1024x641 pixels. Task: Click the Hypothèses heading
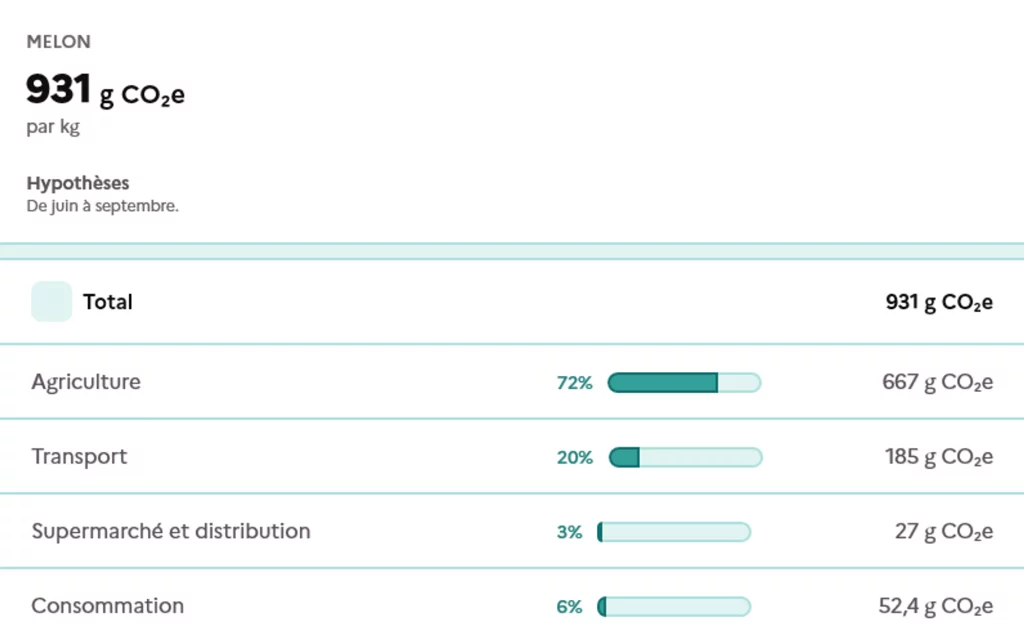77,184
